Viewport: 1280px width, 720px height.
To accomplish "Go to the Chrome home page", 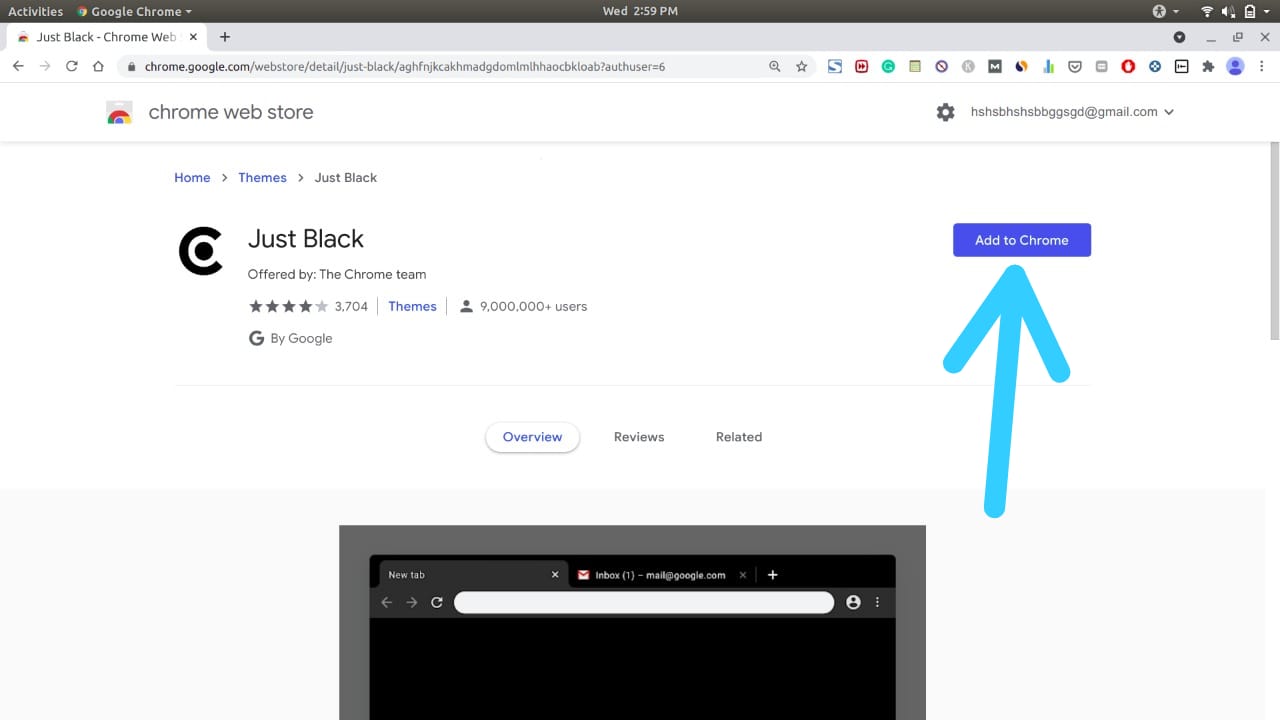I will [98, 66].
